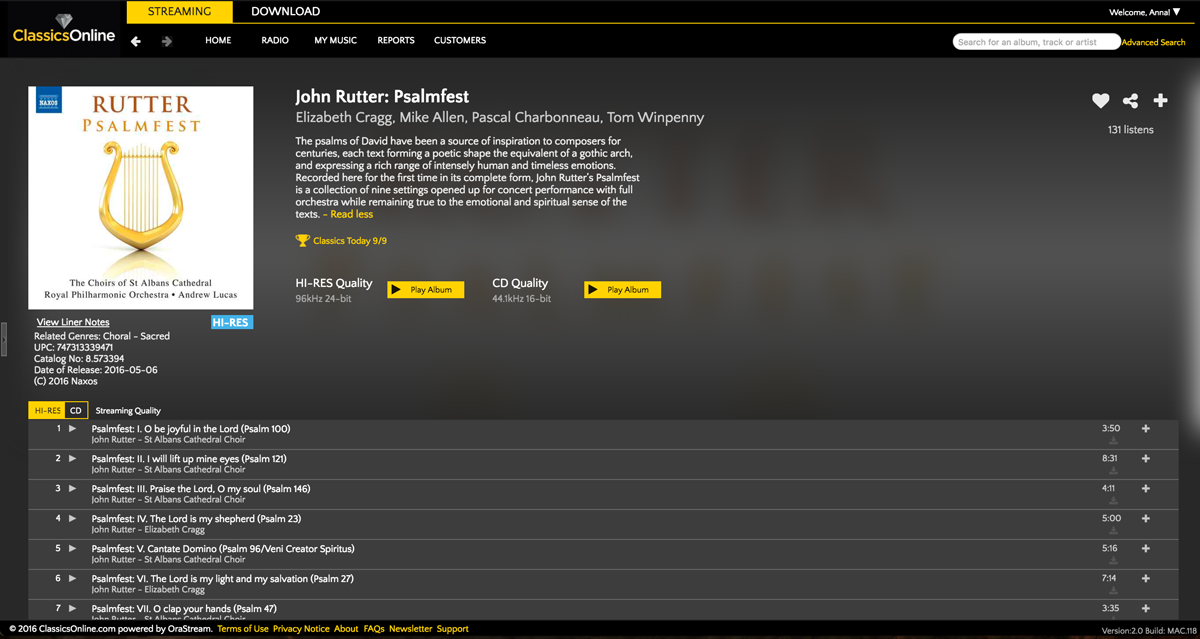This screenshot has height=639, width=1200.
Task: Focus the album, track or artist search field
Action: pos(1036,42)
